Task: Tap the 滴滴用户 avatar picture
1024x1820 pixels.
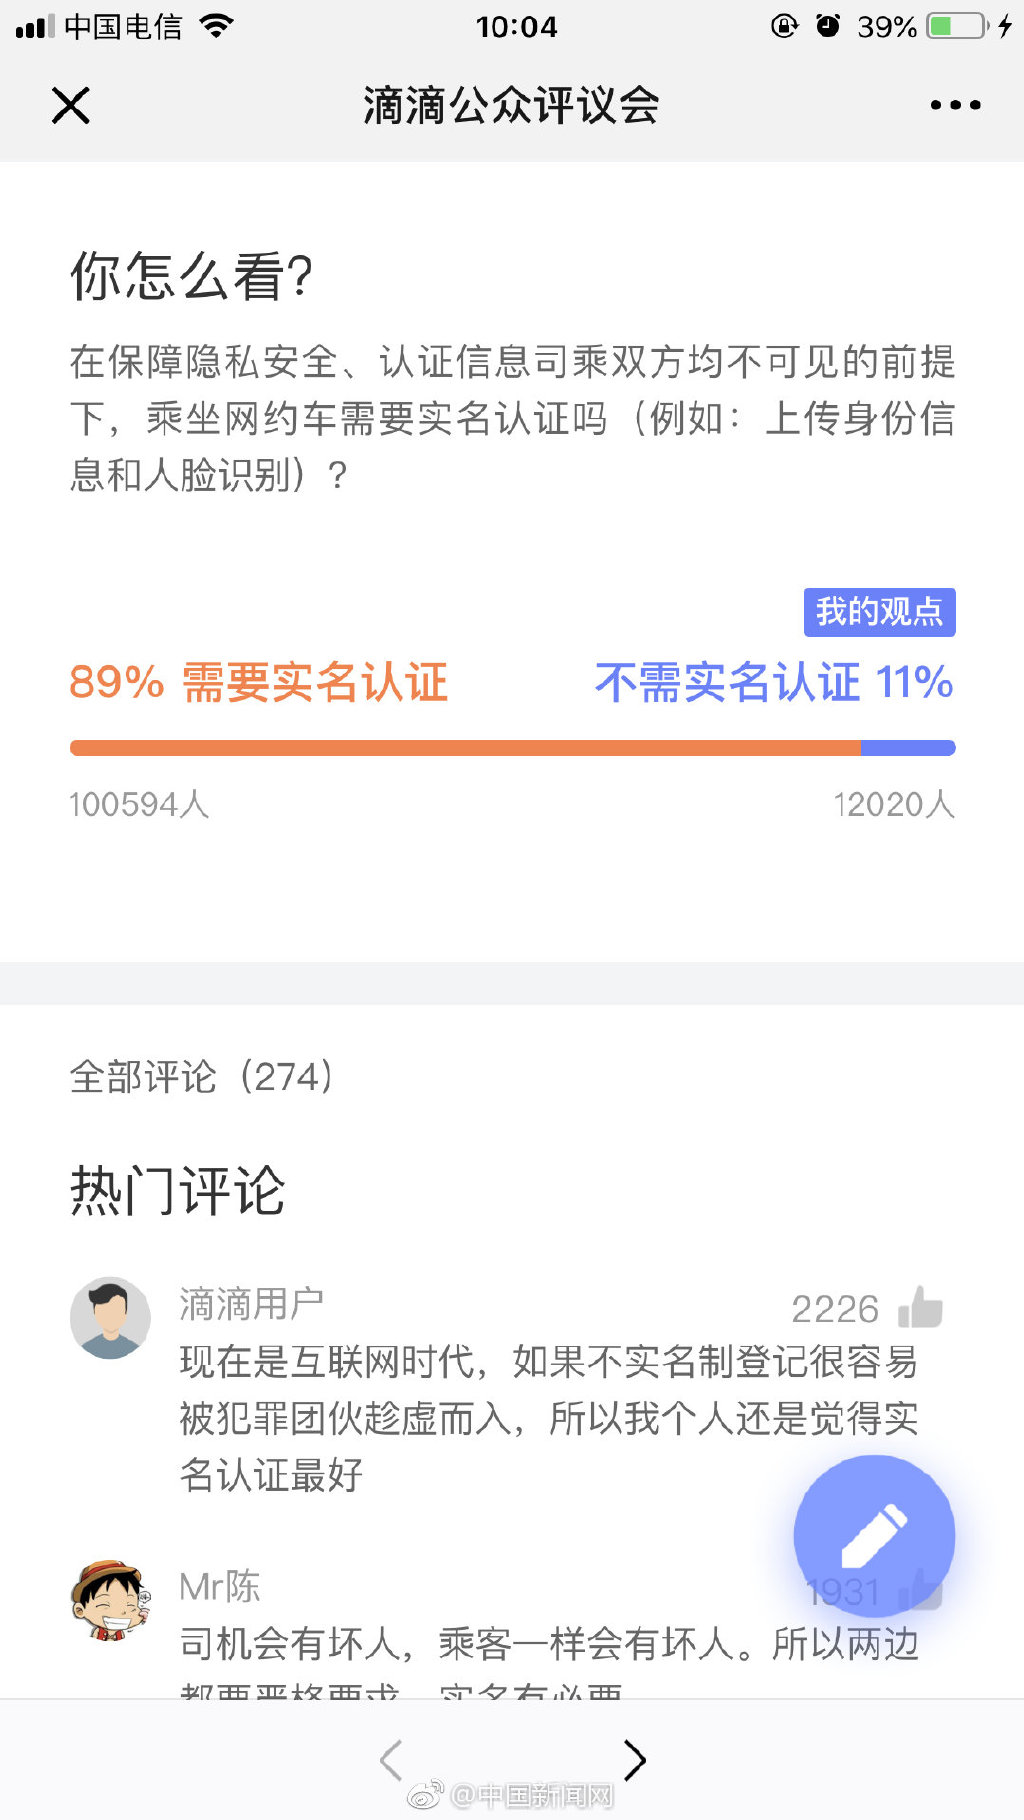Action: tap(110, 1317)
